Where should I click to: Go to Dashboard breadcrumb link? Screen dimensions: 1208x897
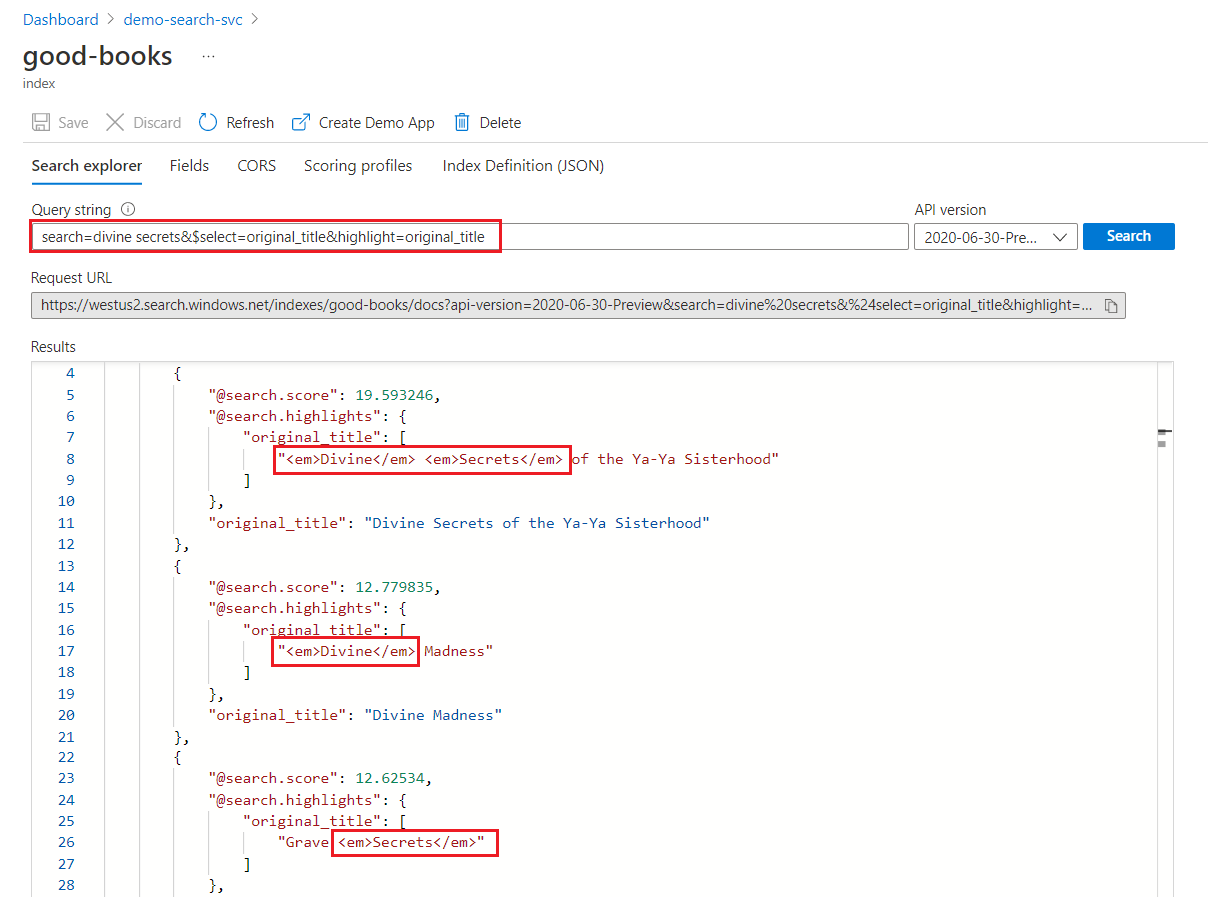click(61, 20)
